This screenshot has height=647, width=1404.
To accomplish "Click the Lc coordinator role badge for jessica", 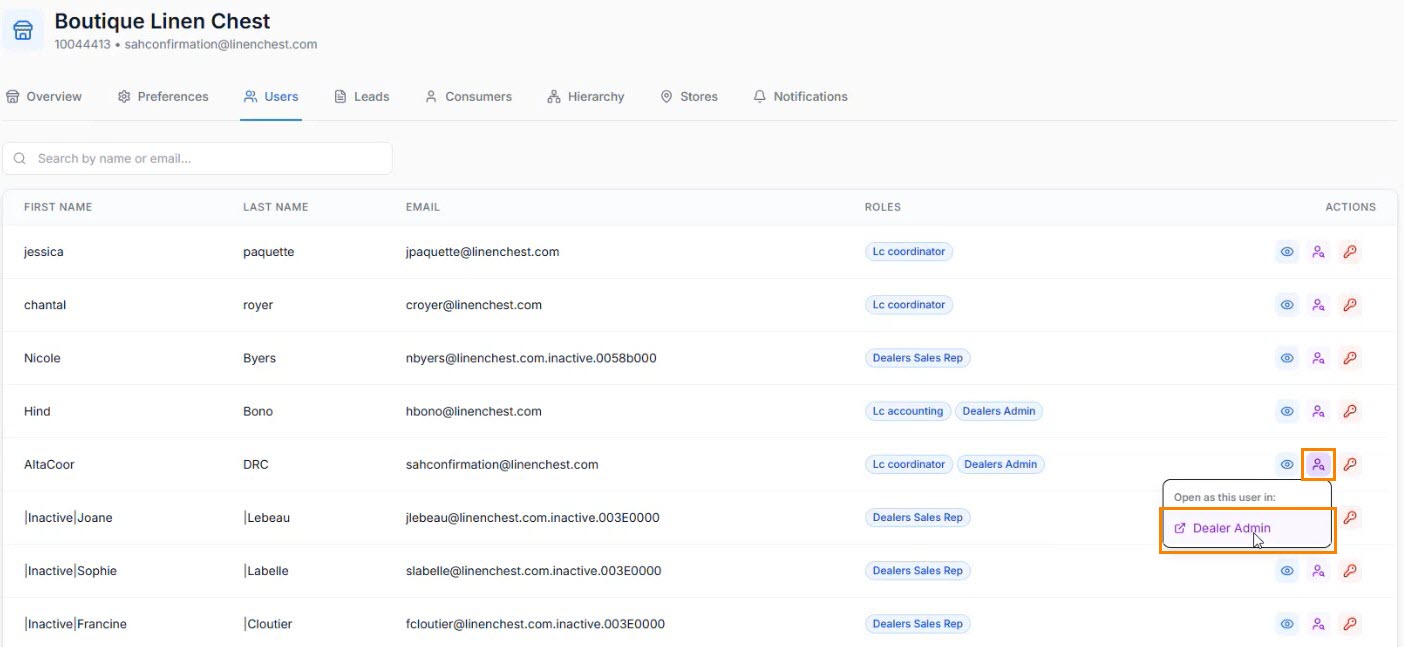I will 908,252.
